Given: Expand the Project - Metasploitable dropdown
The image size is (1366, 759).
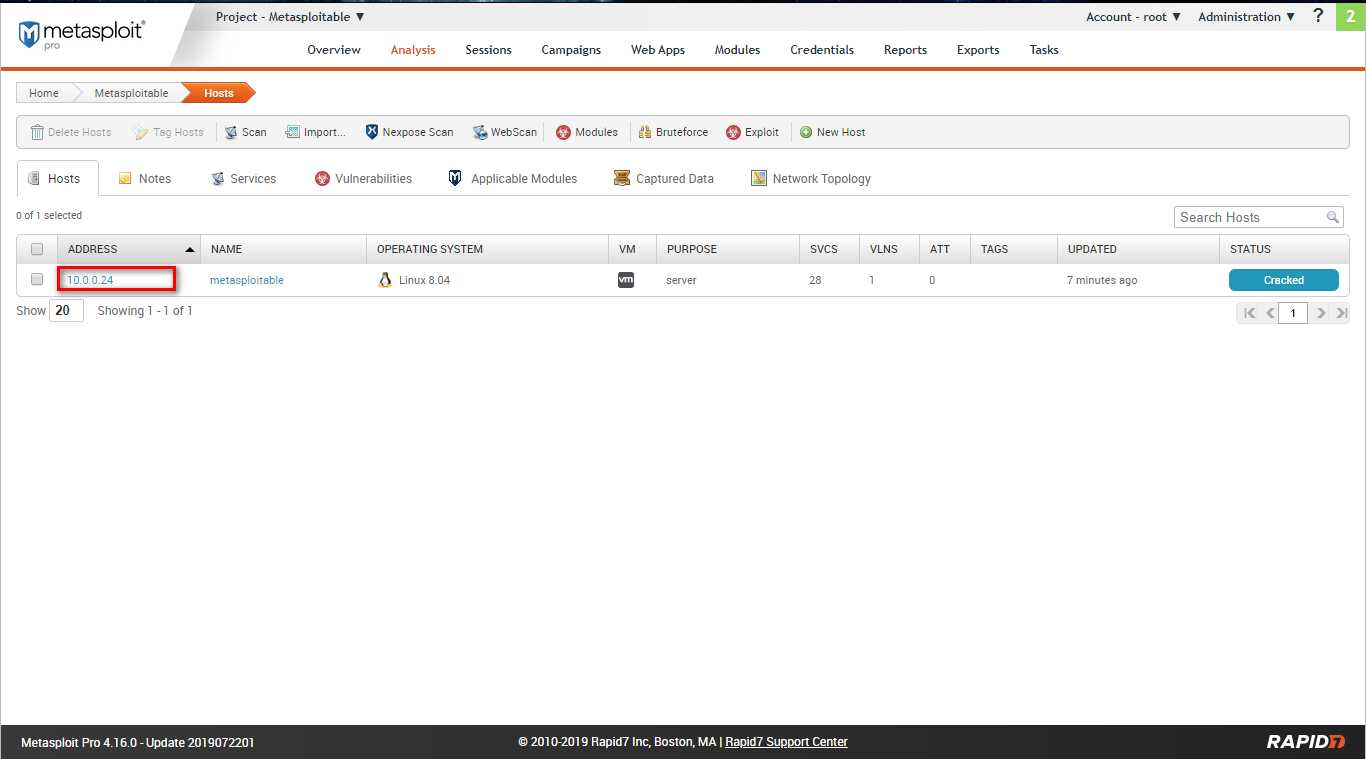Looking at the screenshot, I should 290,17.
